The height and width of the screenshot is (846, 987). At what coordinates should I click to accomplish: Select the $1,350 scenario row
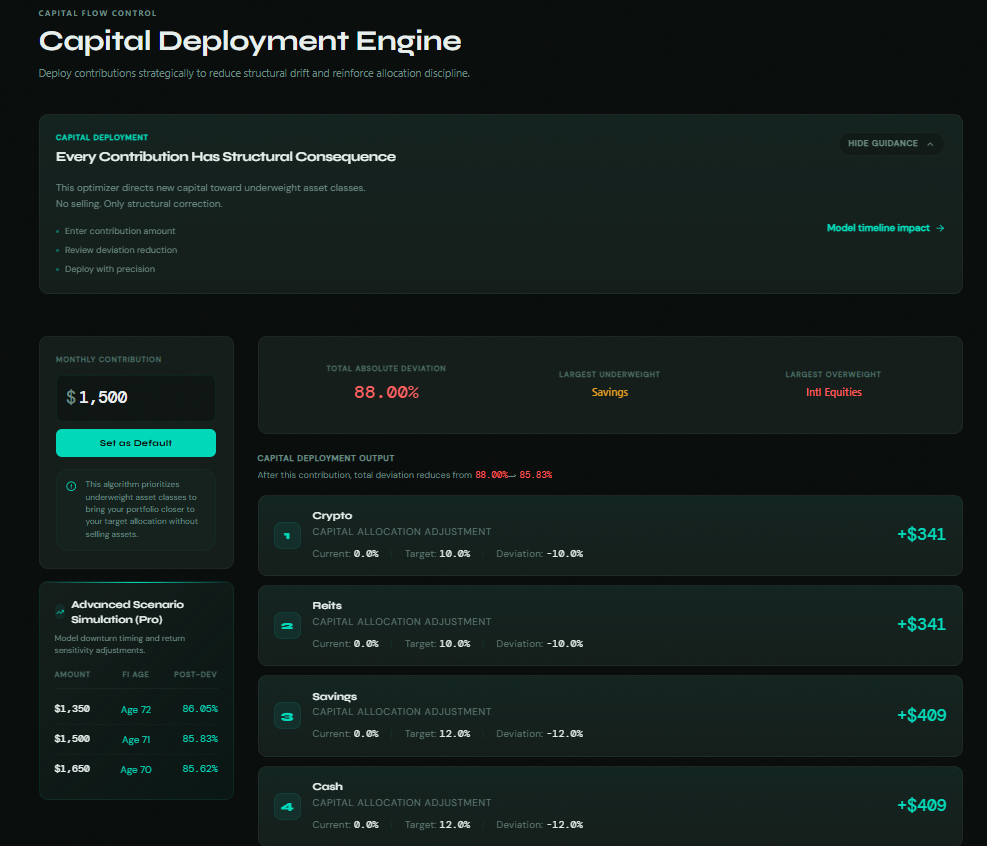(136, 709)
